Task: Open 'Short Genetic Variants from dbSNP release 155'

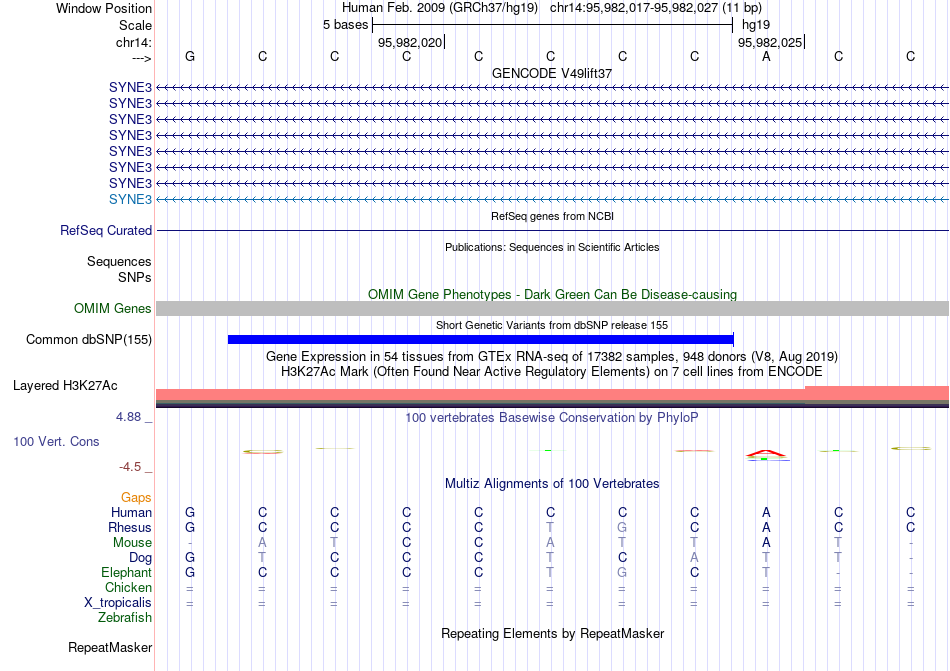Action: (x=552, y=325)
